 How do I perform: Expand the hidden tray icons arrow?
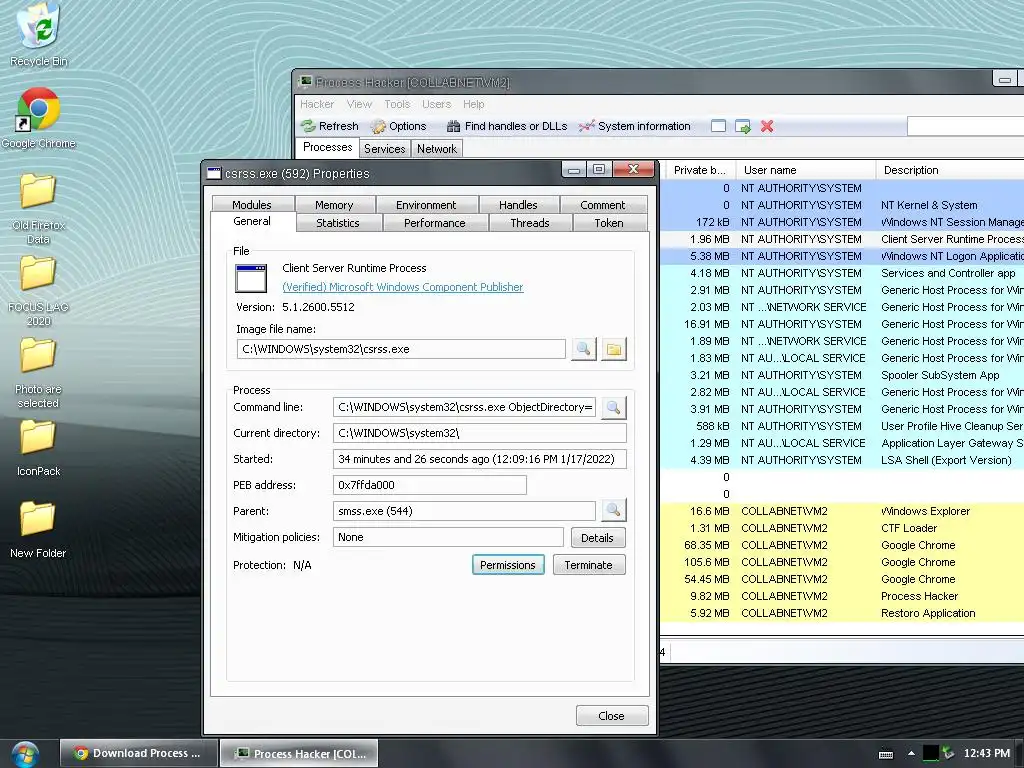point(911,754)
